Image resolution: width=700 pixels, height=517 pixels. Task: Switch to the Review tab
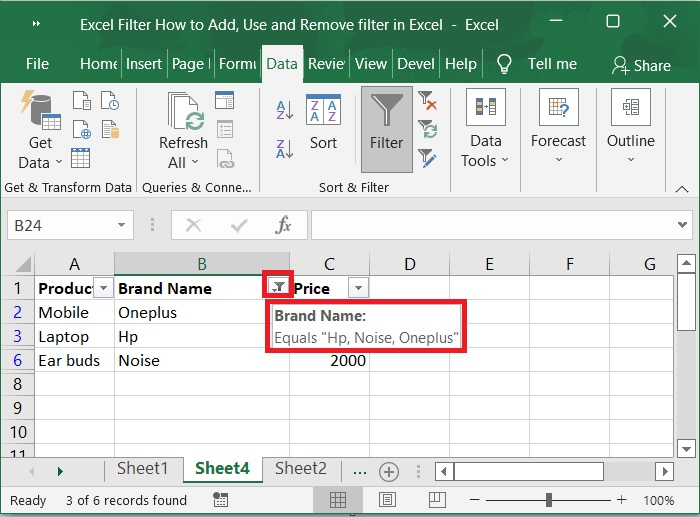327,64
